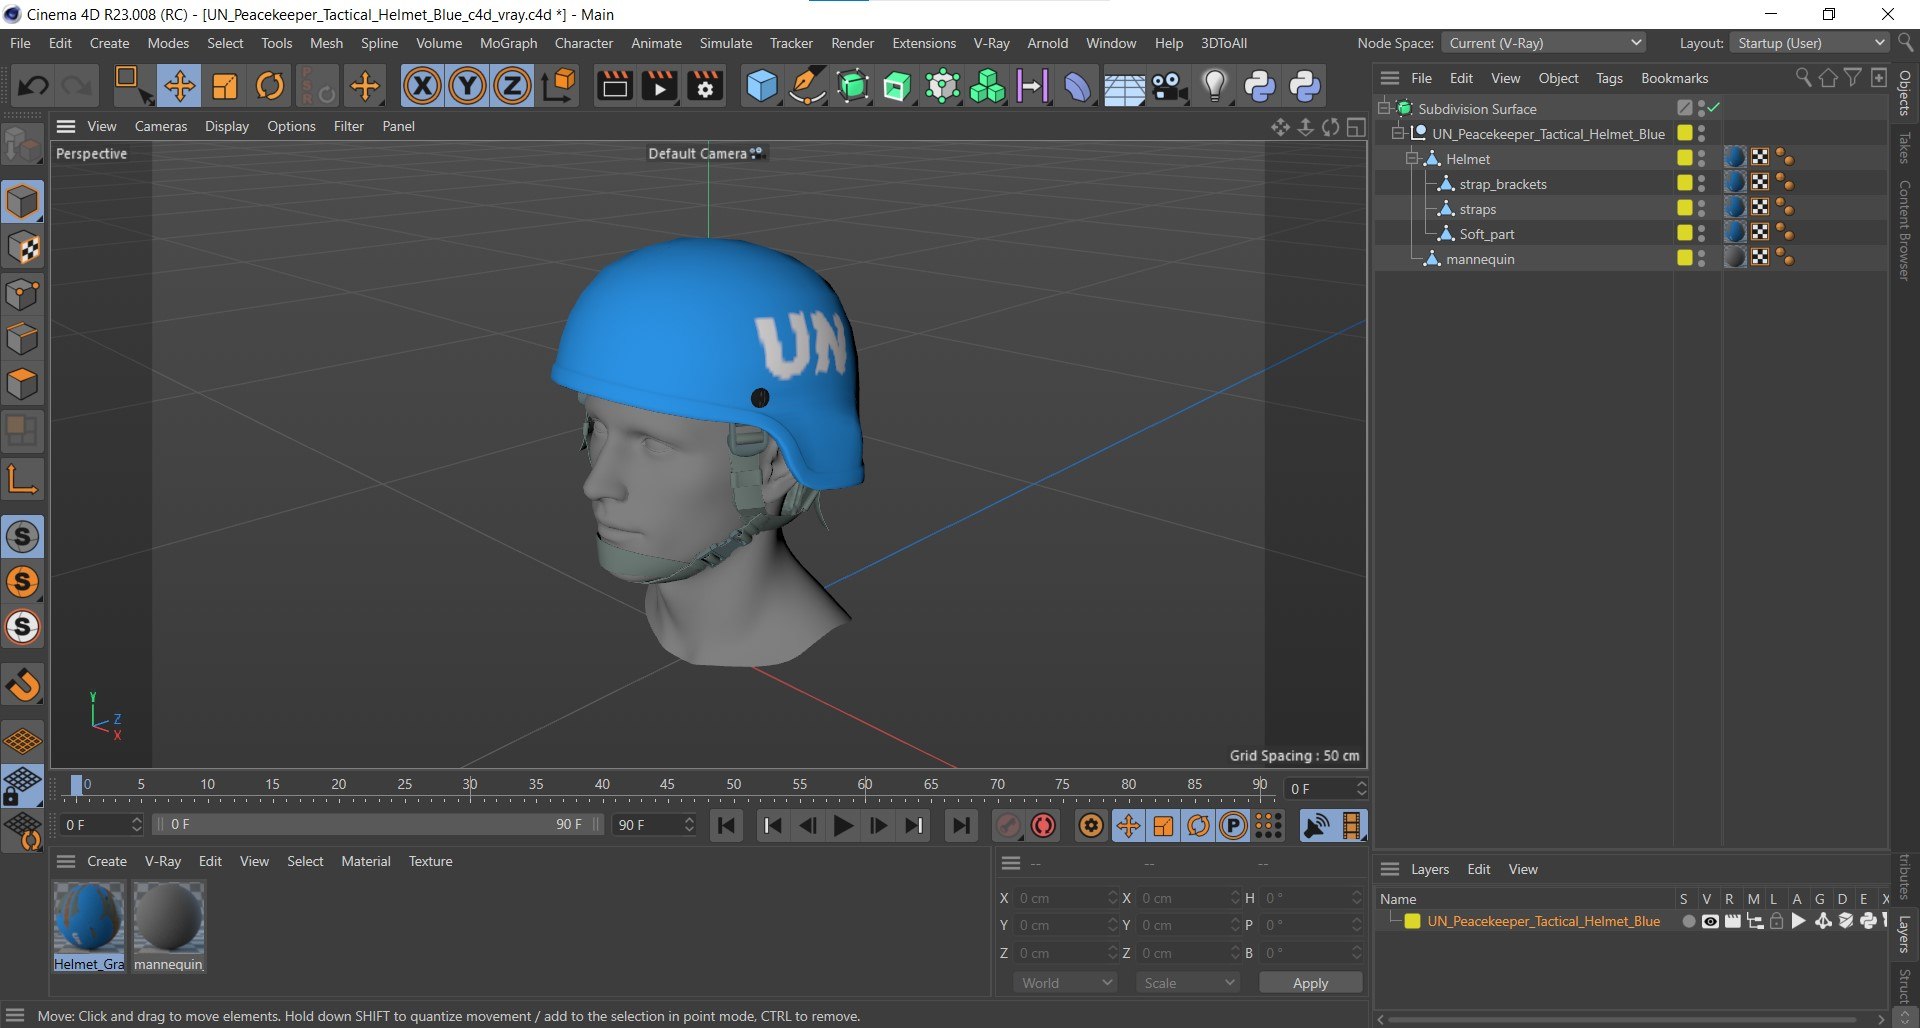Open the MoGraph menu
Screen dimensions: 1920x1028
[x=508, y=43]
